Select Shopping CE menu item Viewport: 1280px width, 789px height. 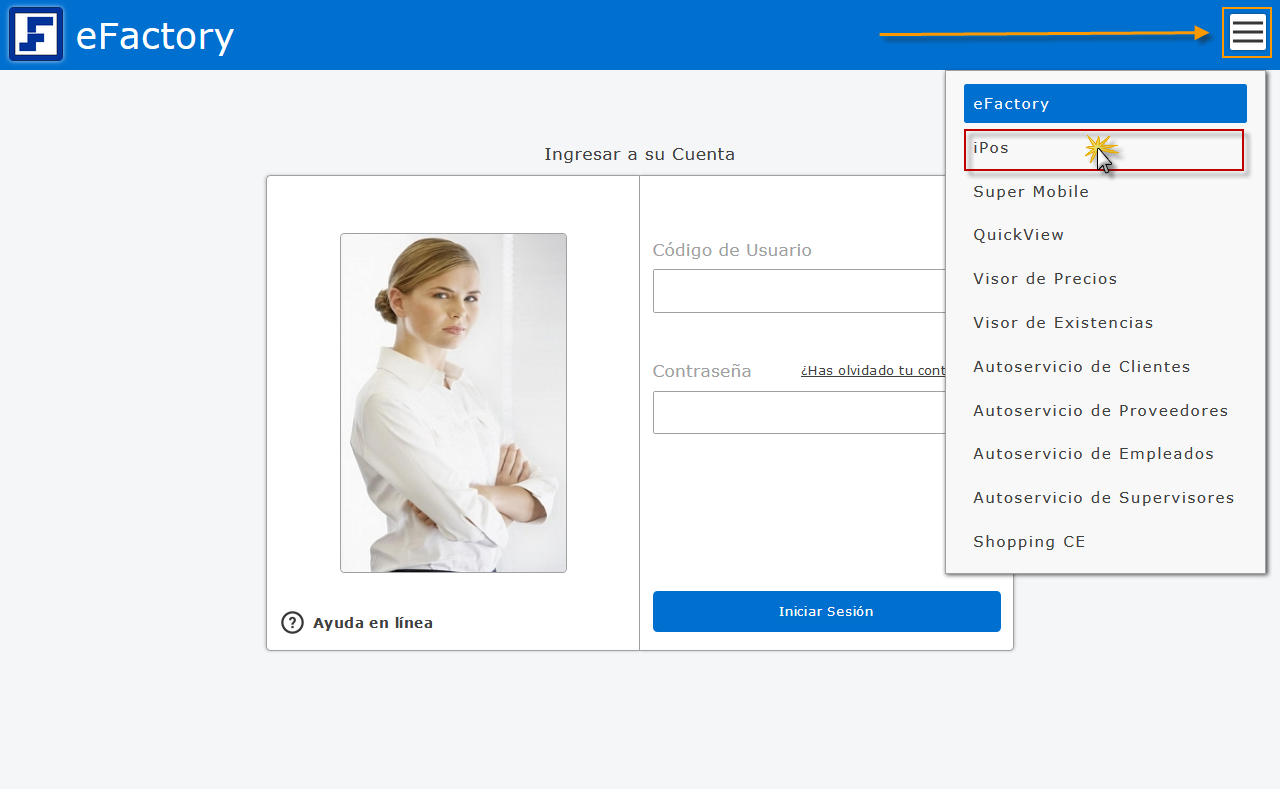[x=1029, y=542]
